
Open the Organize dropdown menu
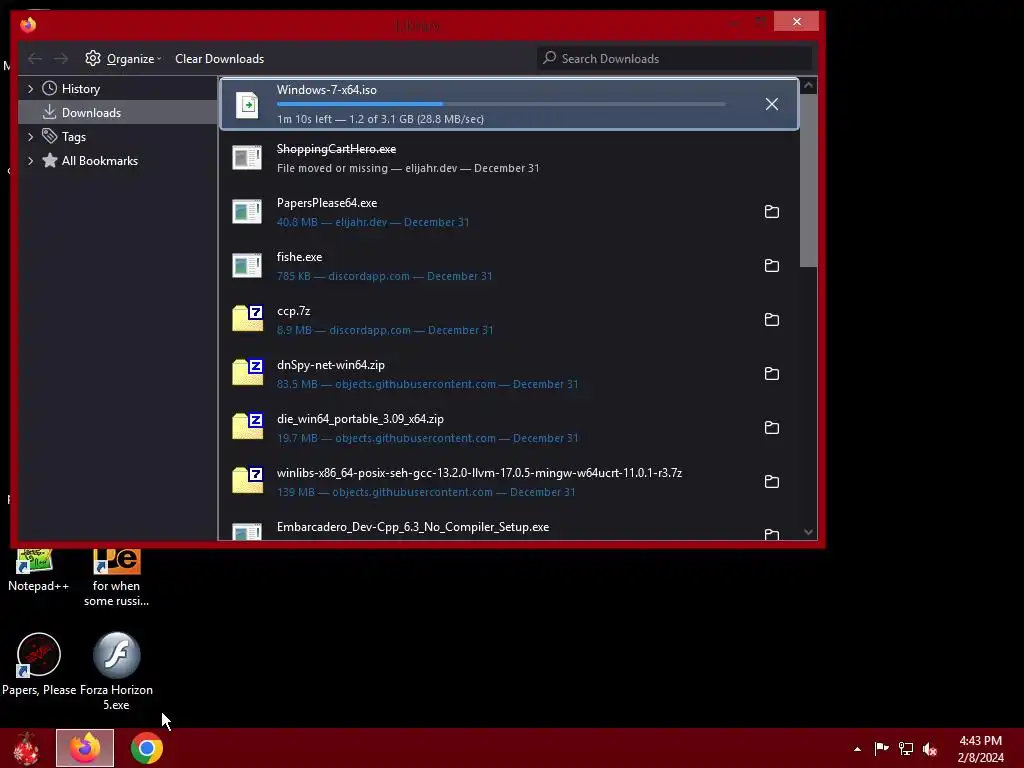click(123, 59)
